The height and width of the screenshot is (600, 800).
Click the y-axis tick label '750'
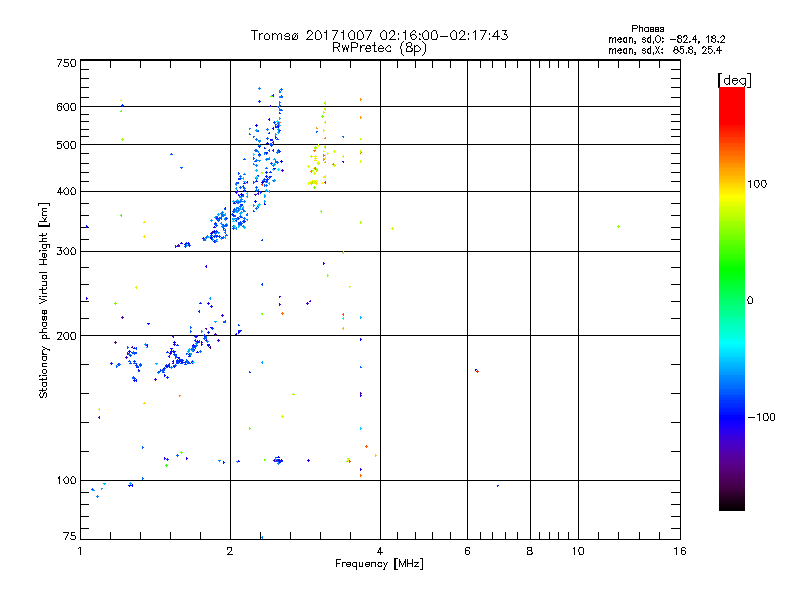(x=66, y=63)
